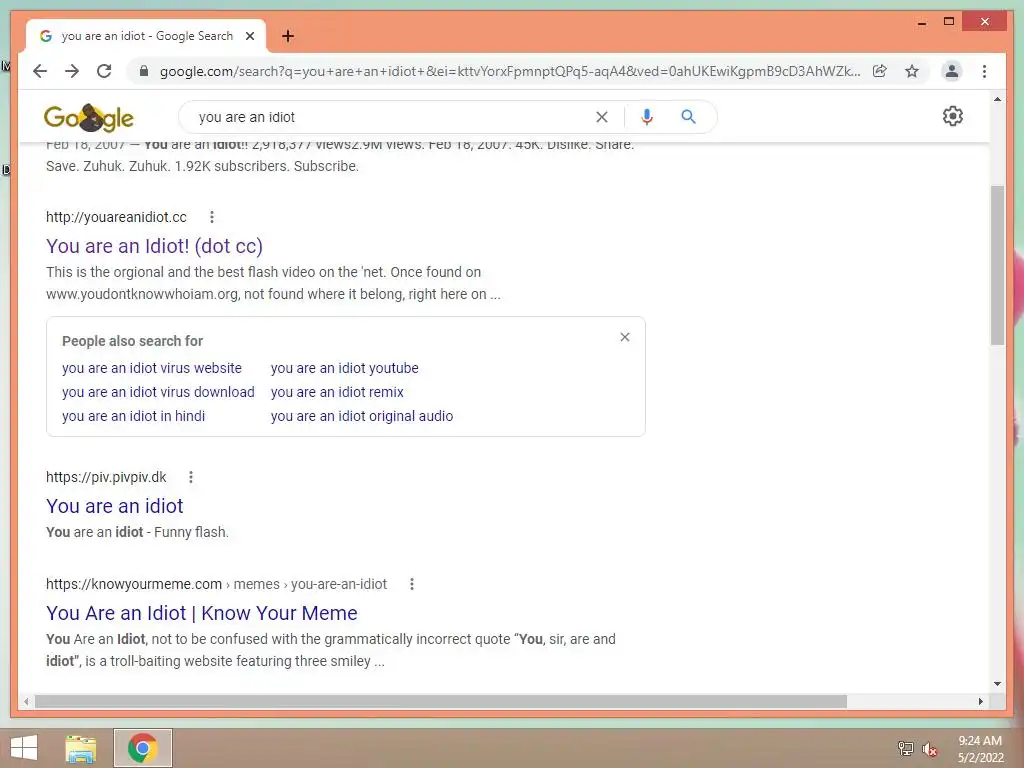Open the muted volume tray icon
The width and height of the screenshot is (1024, 768).
(929, 748)
